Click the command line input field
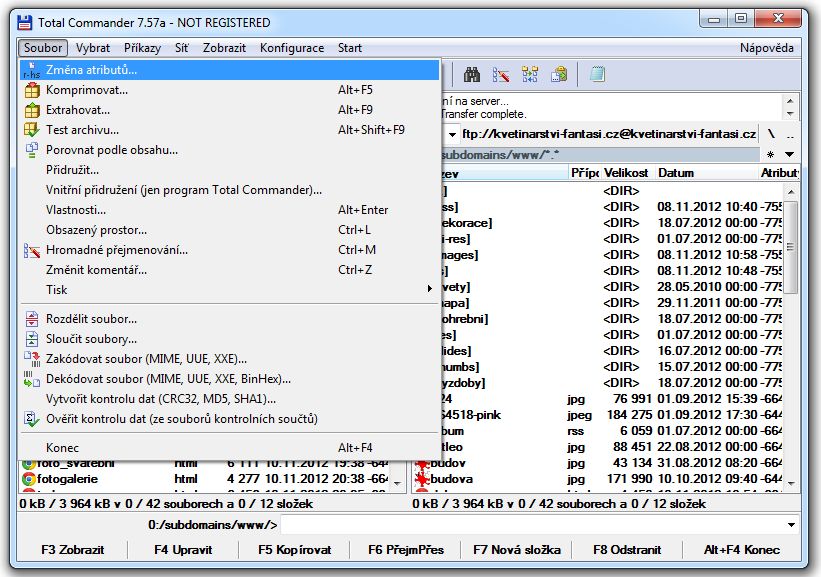The height and width of the screenshot is (577, 821). tap(530, 525)
